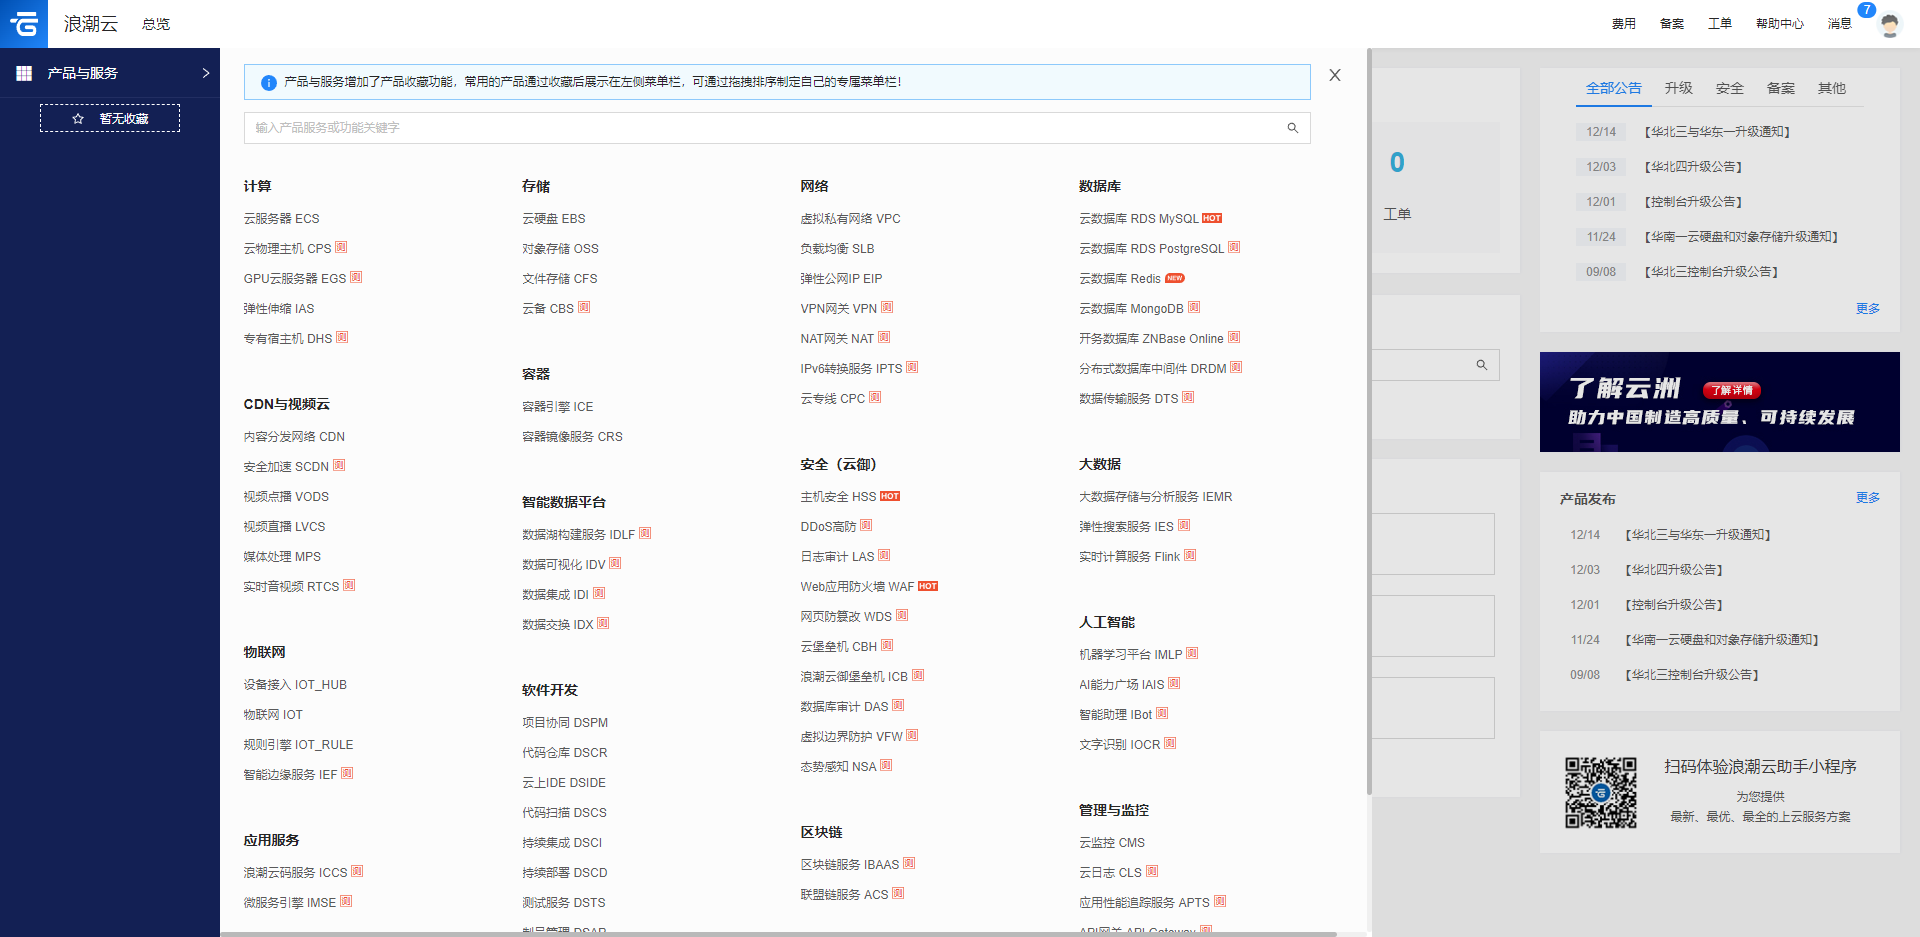1920x937 pixels.
Task: Switch to 全部公告 tab
Action: 1614,88
